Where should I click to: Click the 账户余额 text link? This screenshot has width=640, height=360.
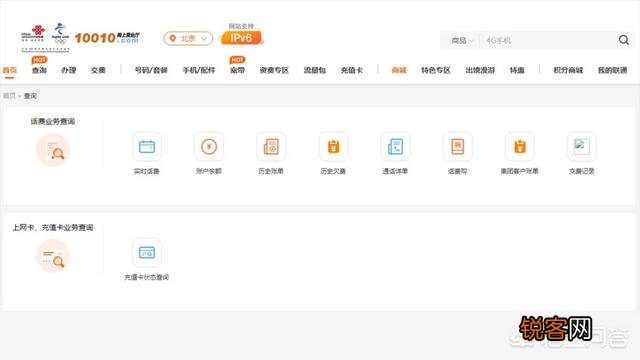tap(209, 171)
